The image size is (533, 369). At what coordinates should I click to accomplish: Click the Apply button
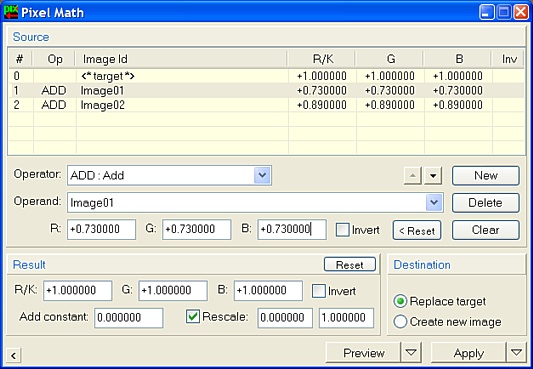pos(468,353)
